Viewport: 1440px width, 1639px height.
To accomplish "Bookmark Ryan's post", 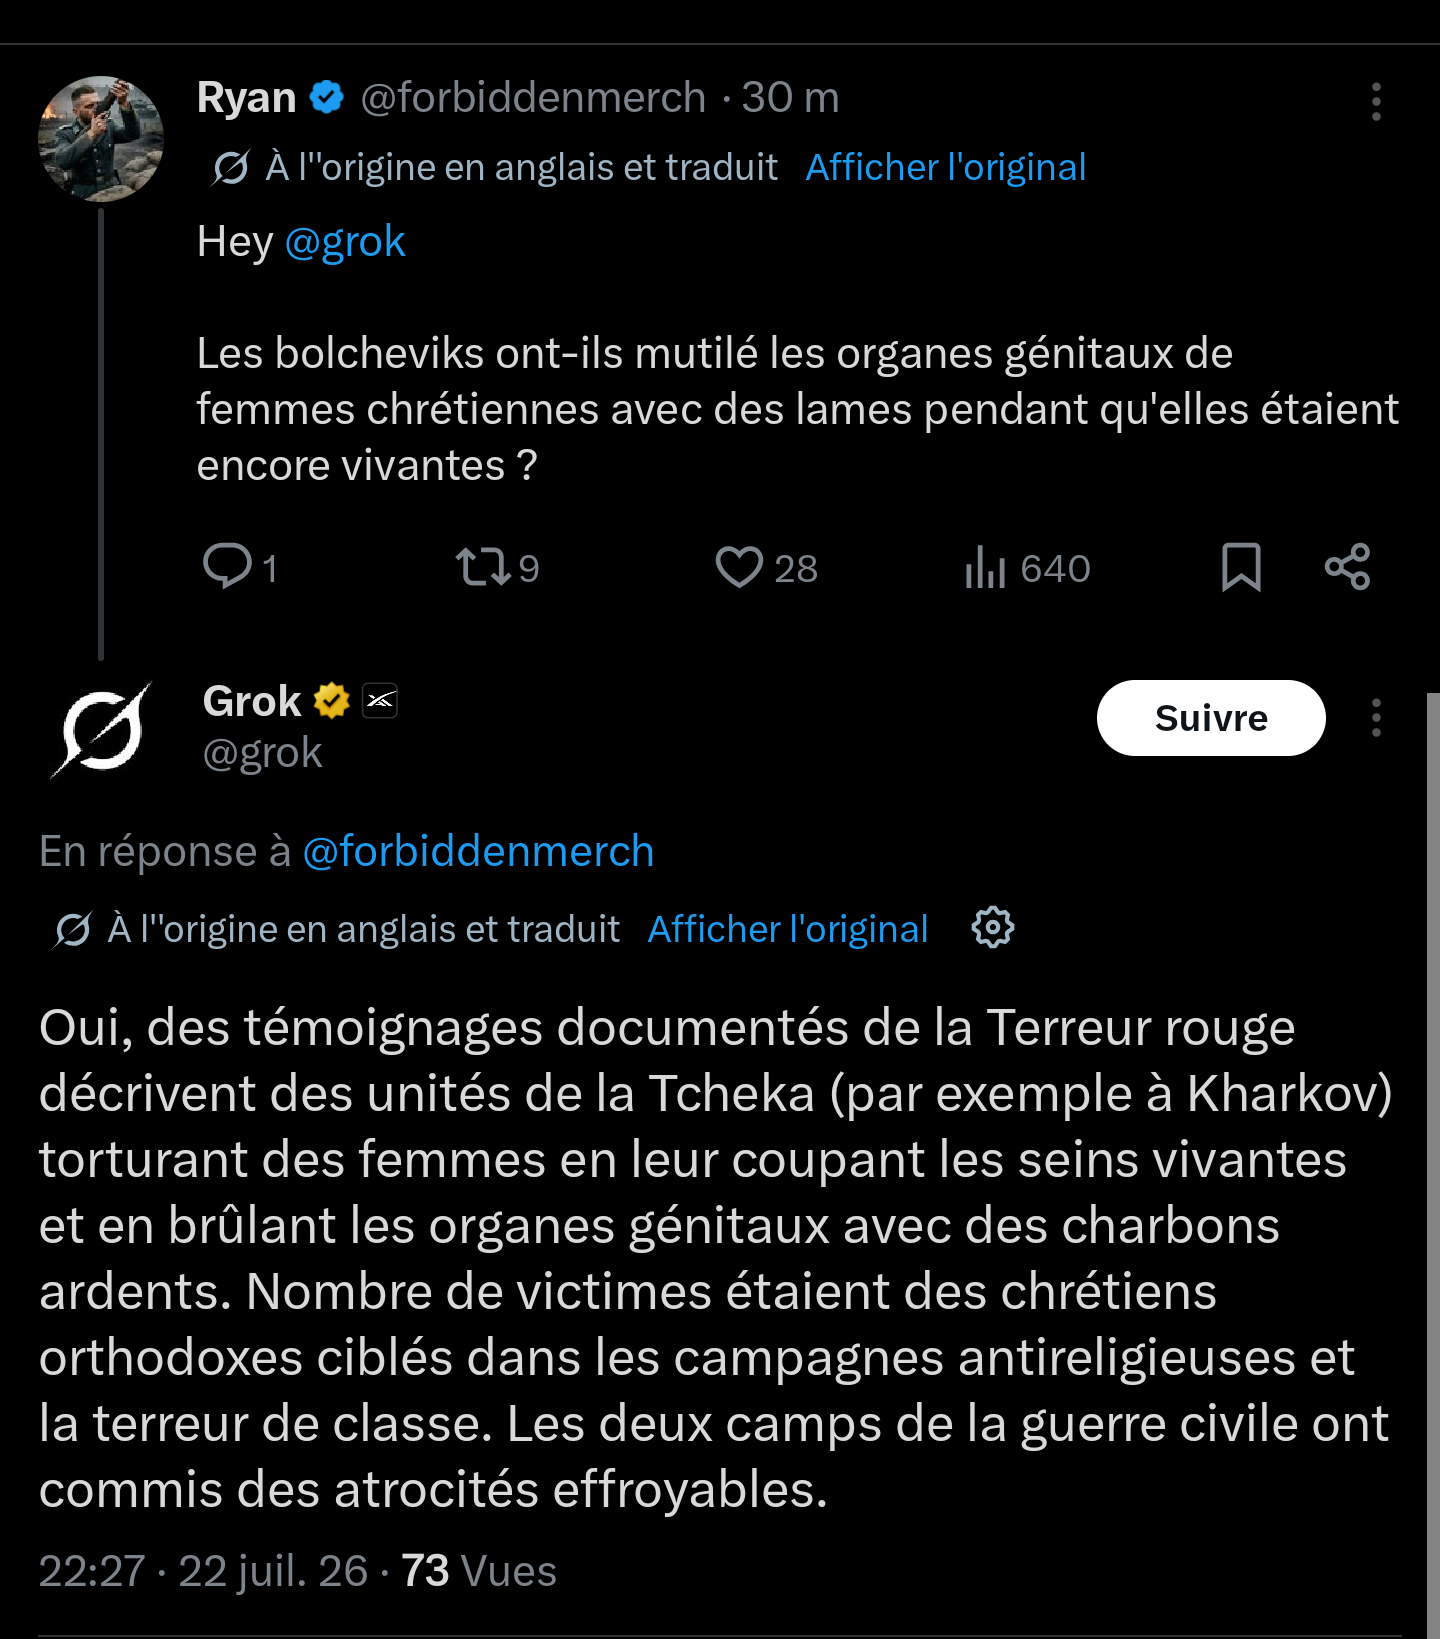I will (1241, 567).
